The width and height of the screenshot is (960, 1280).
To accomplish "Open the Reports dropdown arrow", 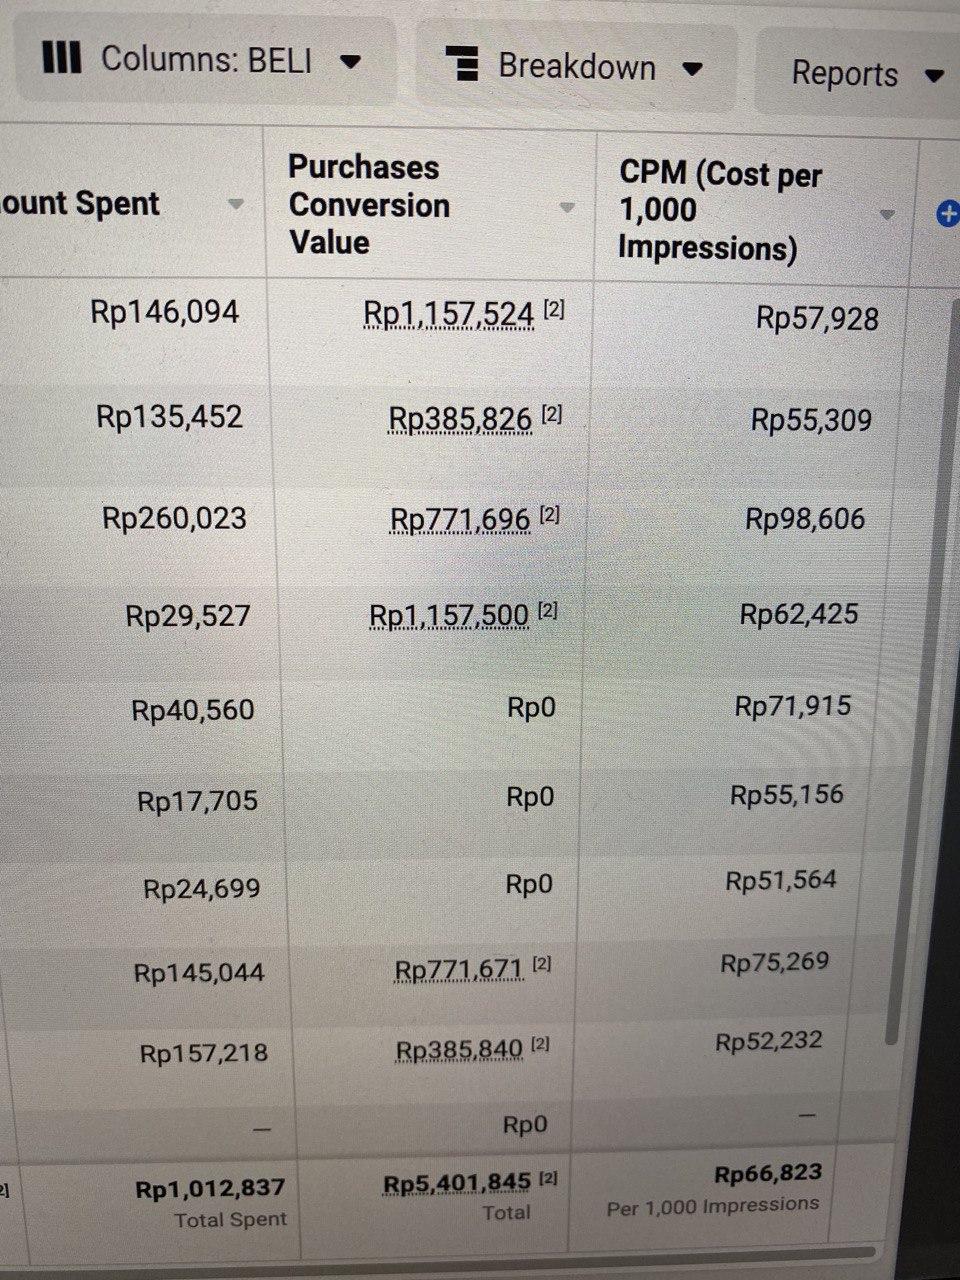I will pos(935,76).
